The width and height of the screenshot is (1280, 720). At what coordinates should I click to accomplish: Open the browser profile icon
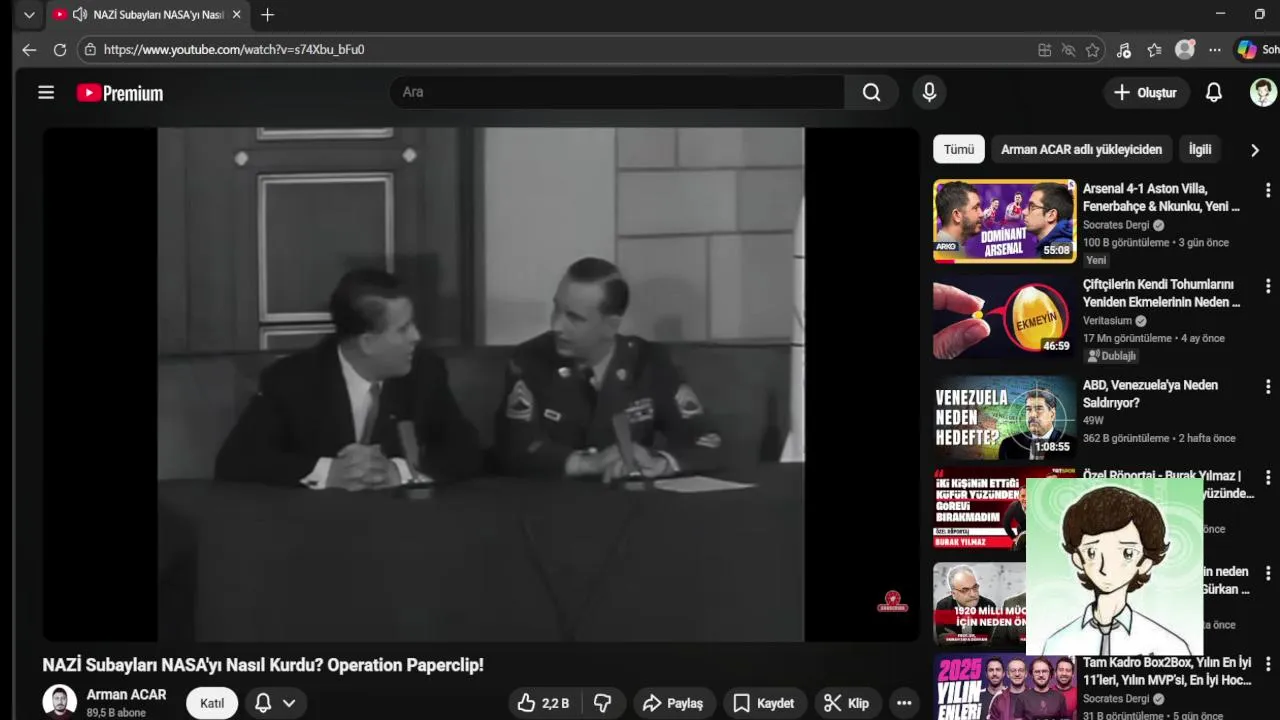[x=1185, y=50]
